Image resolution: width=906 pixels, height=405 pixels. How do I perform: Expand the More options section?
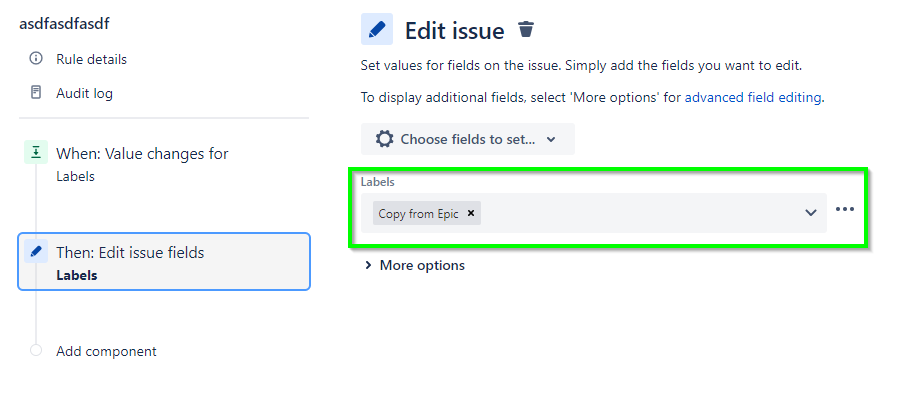tap(415, 265)
